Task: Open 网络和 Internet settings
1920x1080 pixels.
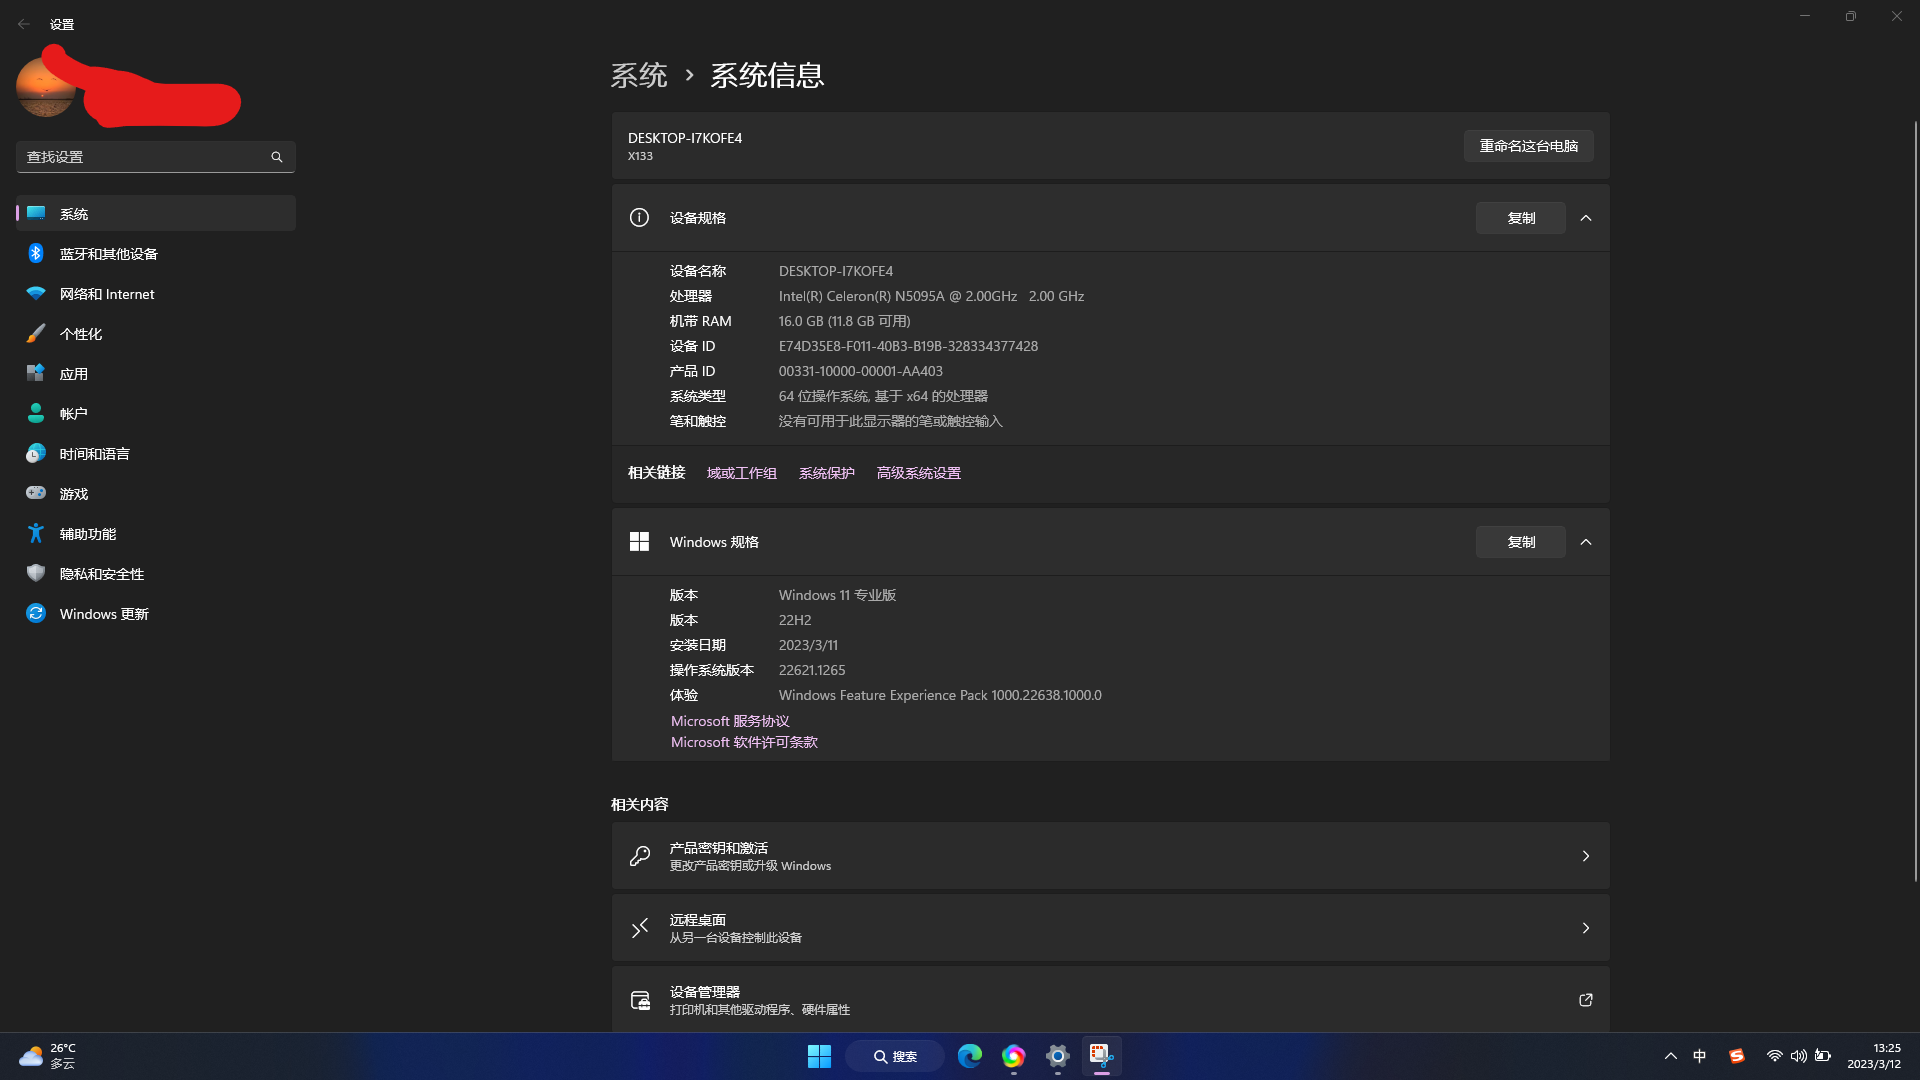Action: [156, 294]
